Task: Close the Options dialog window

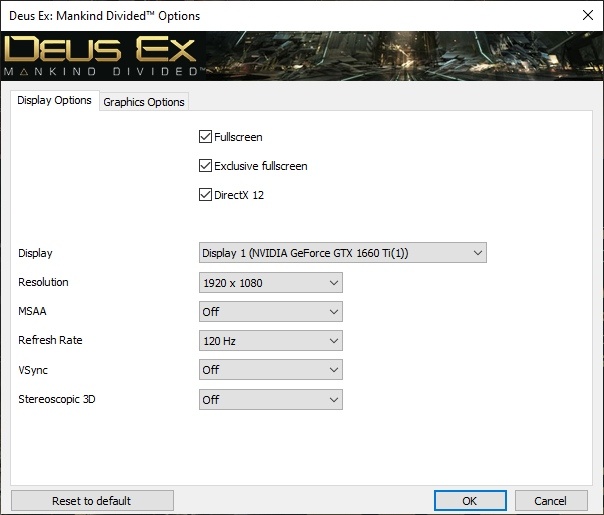Action: [x=588, y=15]
